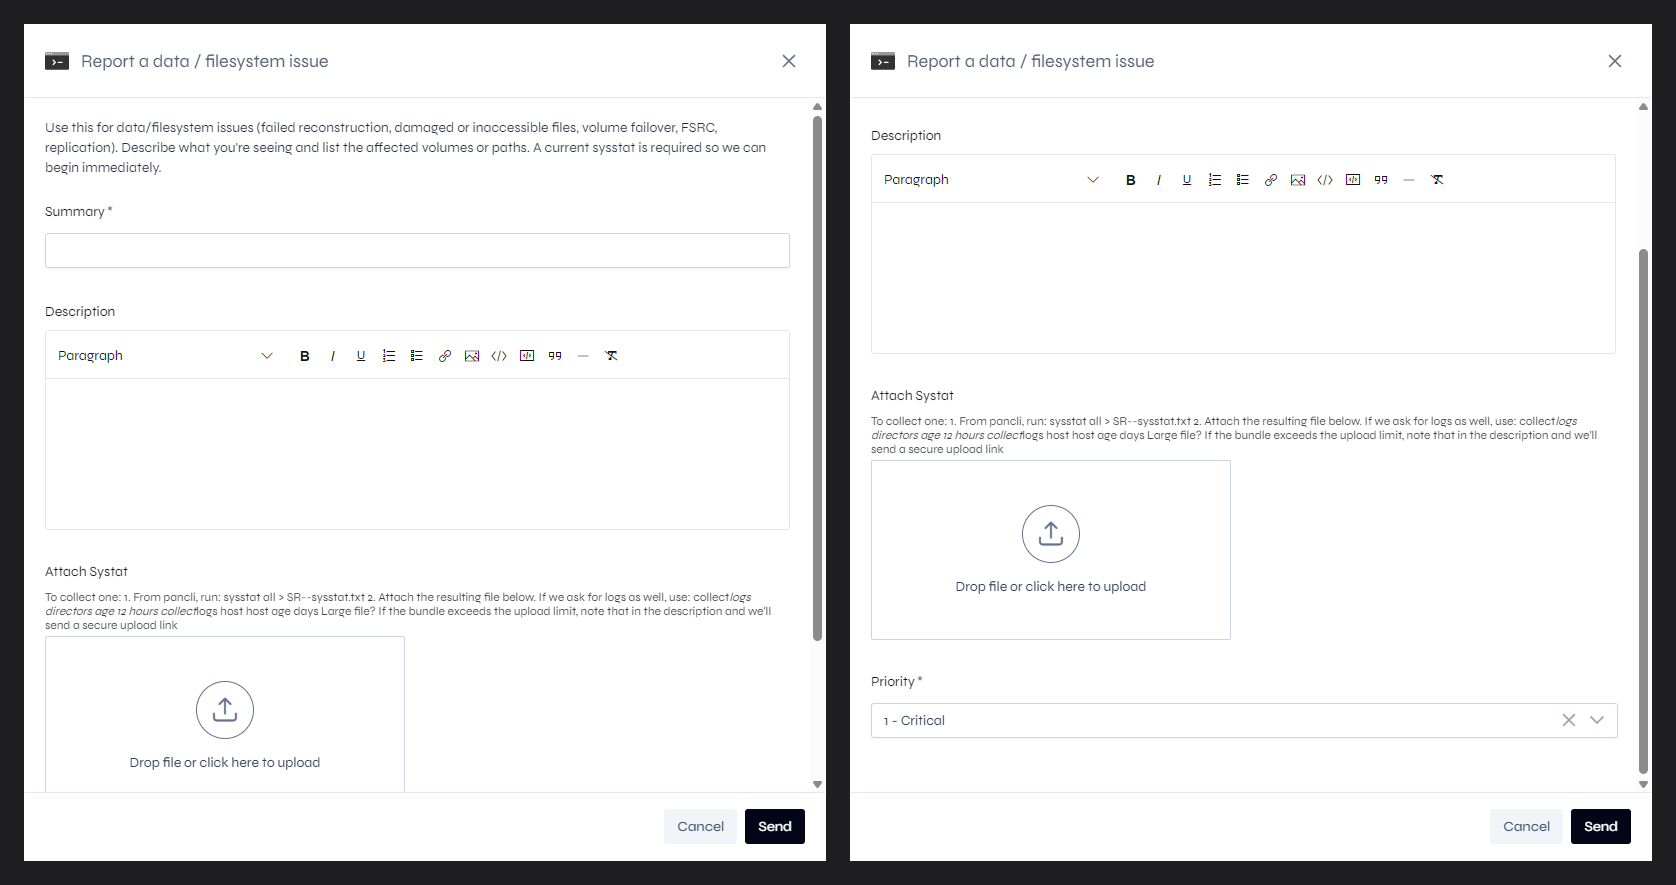Focus the Summary text field
Viewport: 1676px width, 885px height.
pyautogui.click(x=417, y=250)
